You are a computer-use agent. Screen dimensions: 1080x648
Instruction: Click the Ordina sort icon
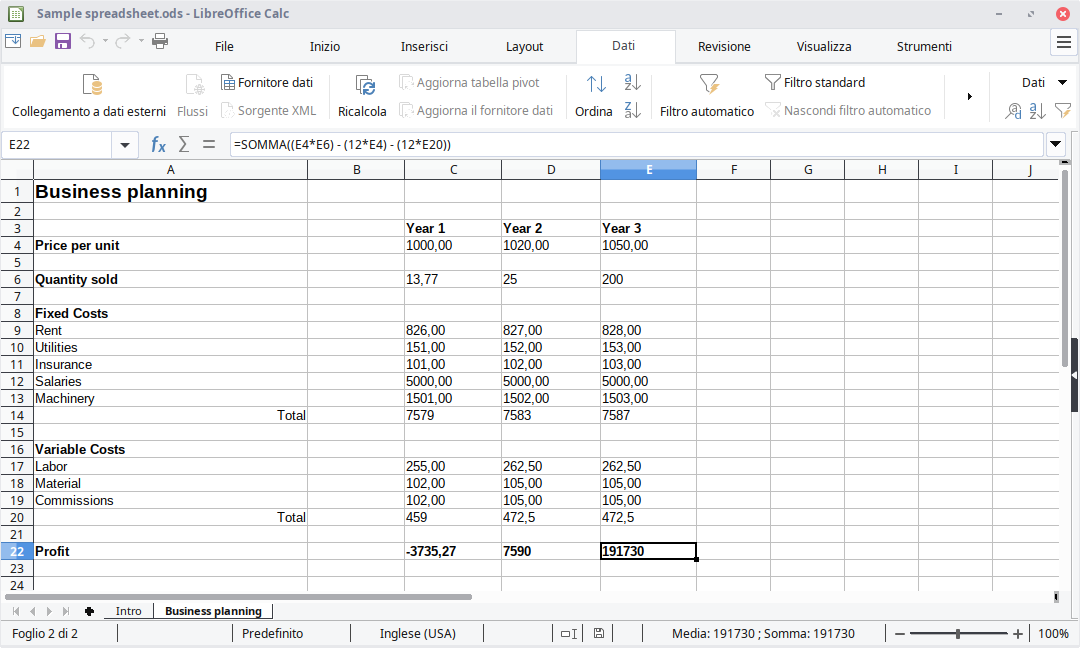click(x=594, y=86)
